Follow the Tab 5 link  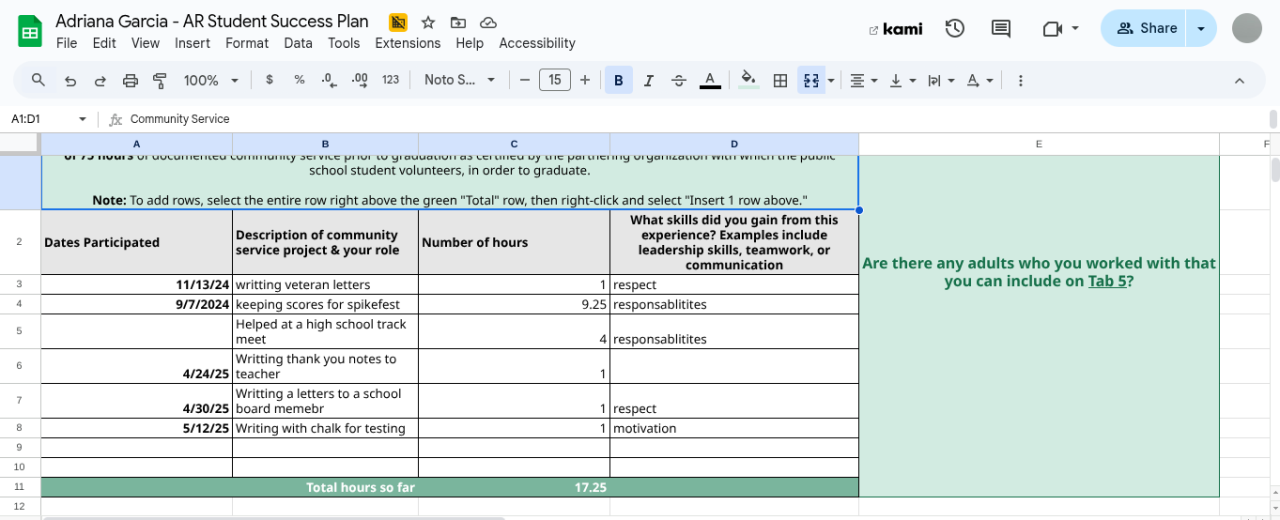pos(1107,281)
